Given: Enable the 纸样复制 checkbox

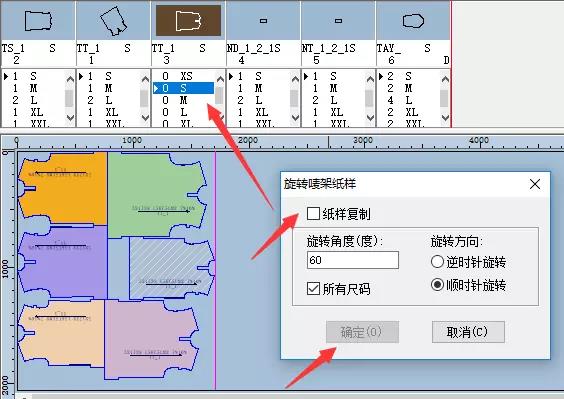Looking at the screenshot, I should point(313,214).
